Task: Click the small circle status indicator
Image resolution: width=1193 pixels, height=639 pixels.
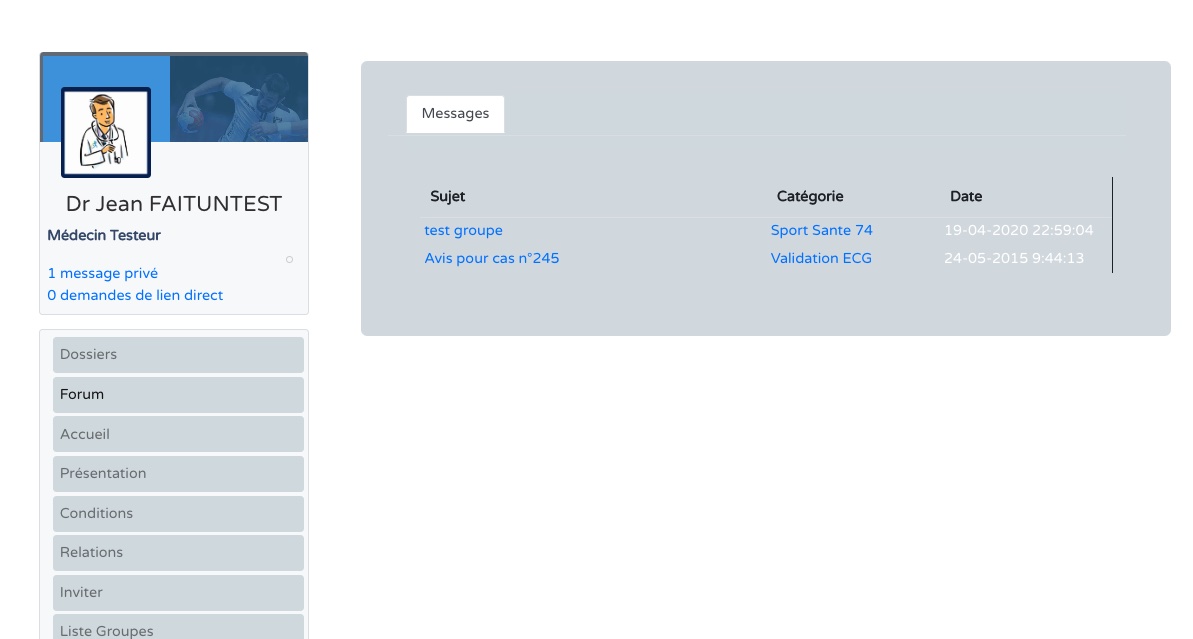Action: (289, 259)
